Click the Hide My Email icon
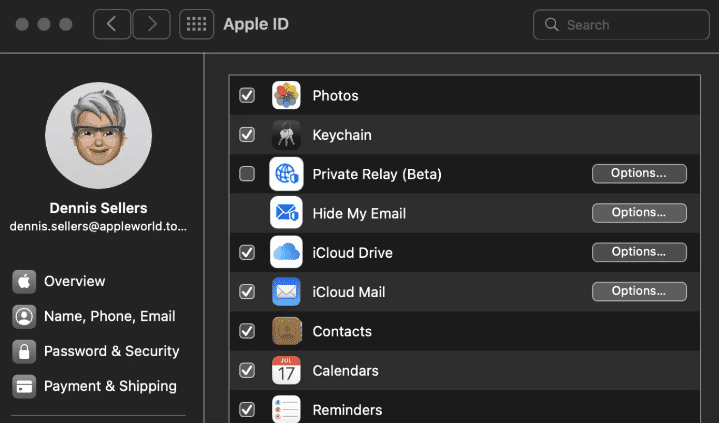The height and width of the screenshot is (423, 719). [286, 213]
